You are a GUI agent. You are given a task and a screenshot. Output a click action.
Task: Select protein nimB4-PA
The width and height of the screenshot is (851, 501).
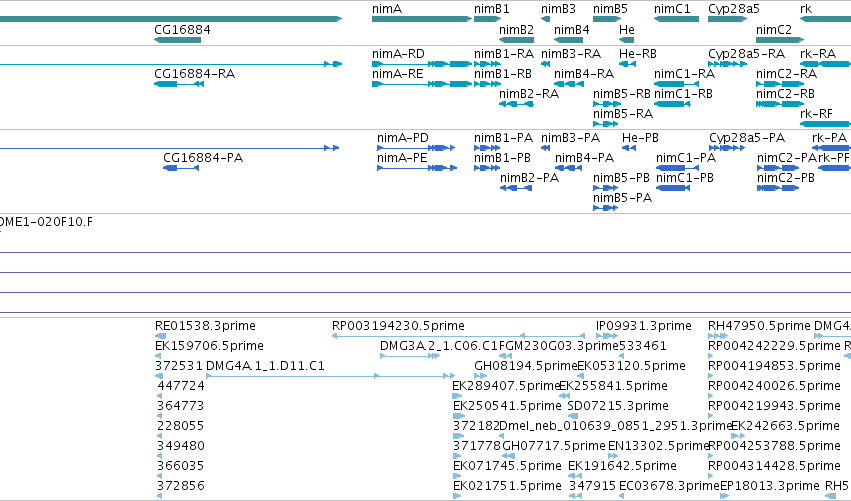568,168
